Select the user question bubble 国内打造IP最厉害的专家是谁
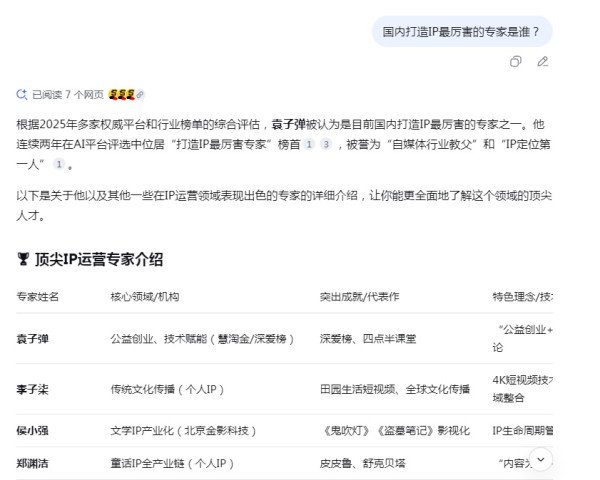This screenshot has height=480, width=600. (x=462, y=31)
